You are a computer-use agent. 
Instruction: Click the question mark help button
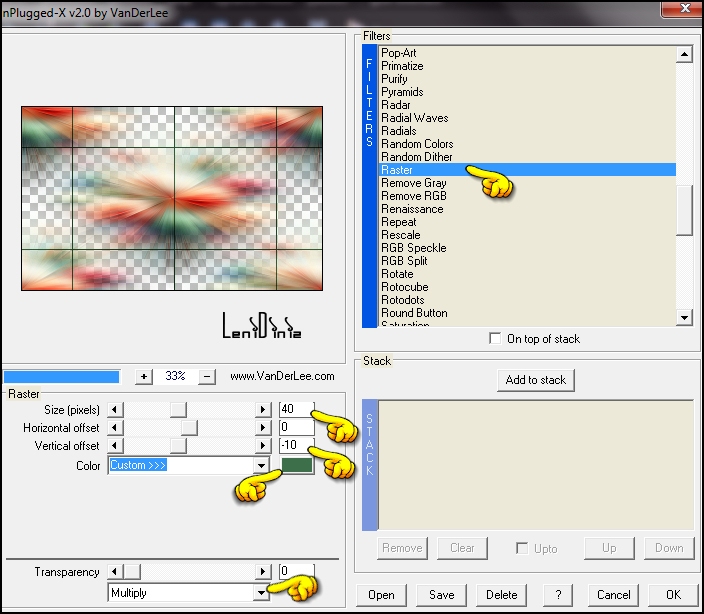tap(558, 595)
